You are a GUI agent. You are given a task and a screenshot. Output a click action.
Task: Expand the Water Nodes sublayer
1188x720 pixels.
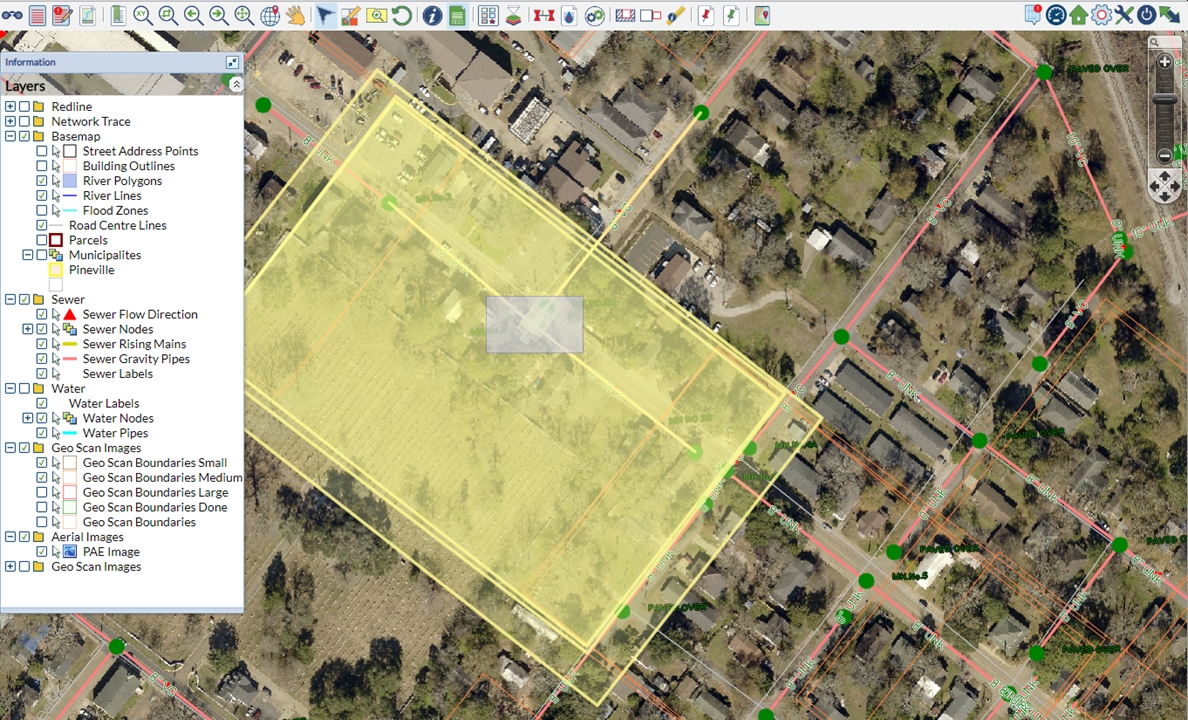tap(27, 418)
